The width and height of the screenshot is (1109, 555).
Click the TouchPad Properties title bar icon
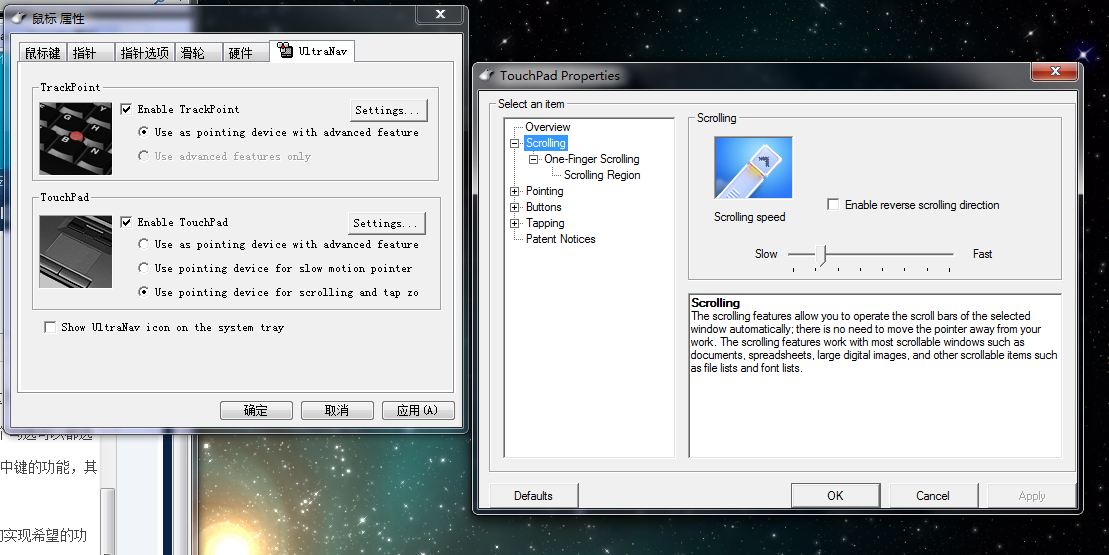click(x=487, y=76)
